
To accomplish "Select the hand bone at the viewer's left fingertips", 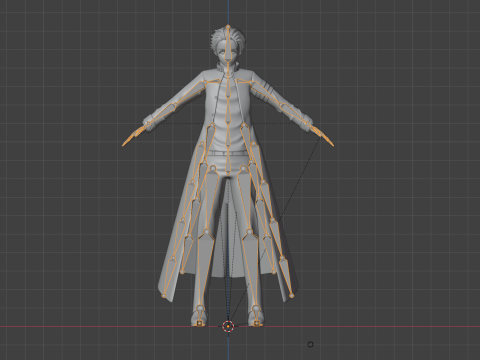I will point(134,135).
